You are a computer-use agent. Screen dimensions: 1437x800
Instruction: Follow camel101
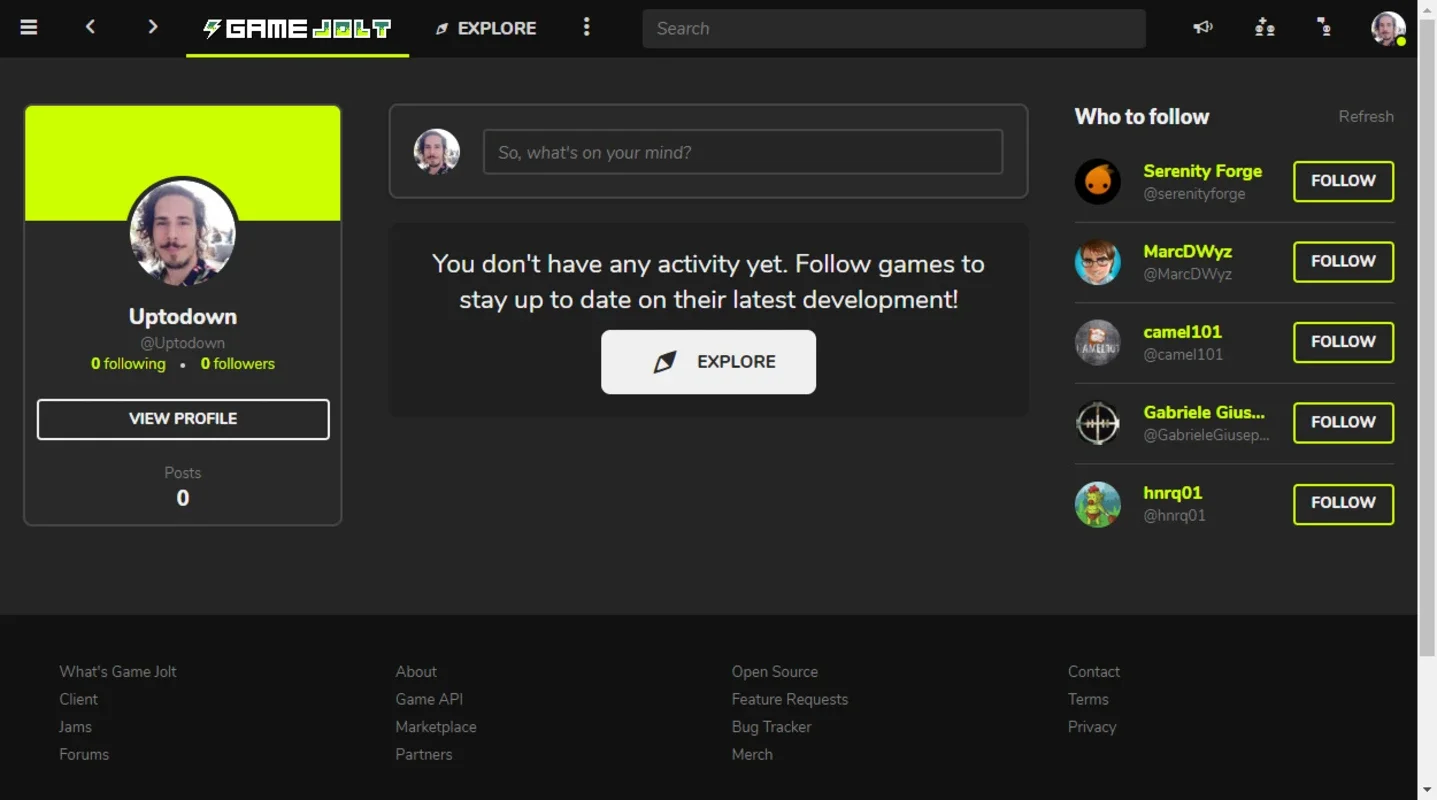tap(1343, 342)
